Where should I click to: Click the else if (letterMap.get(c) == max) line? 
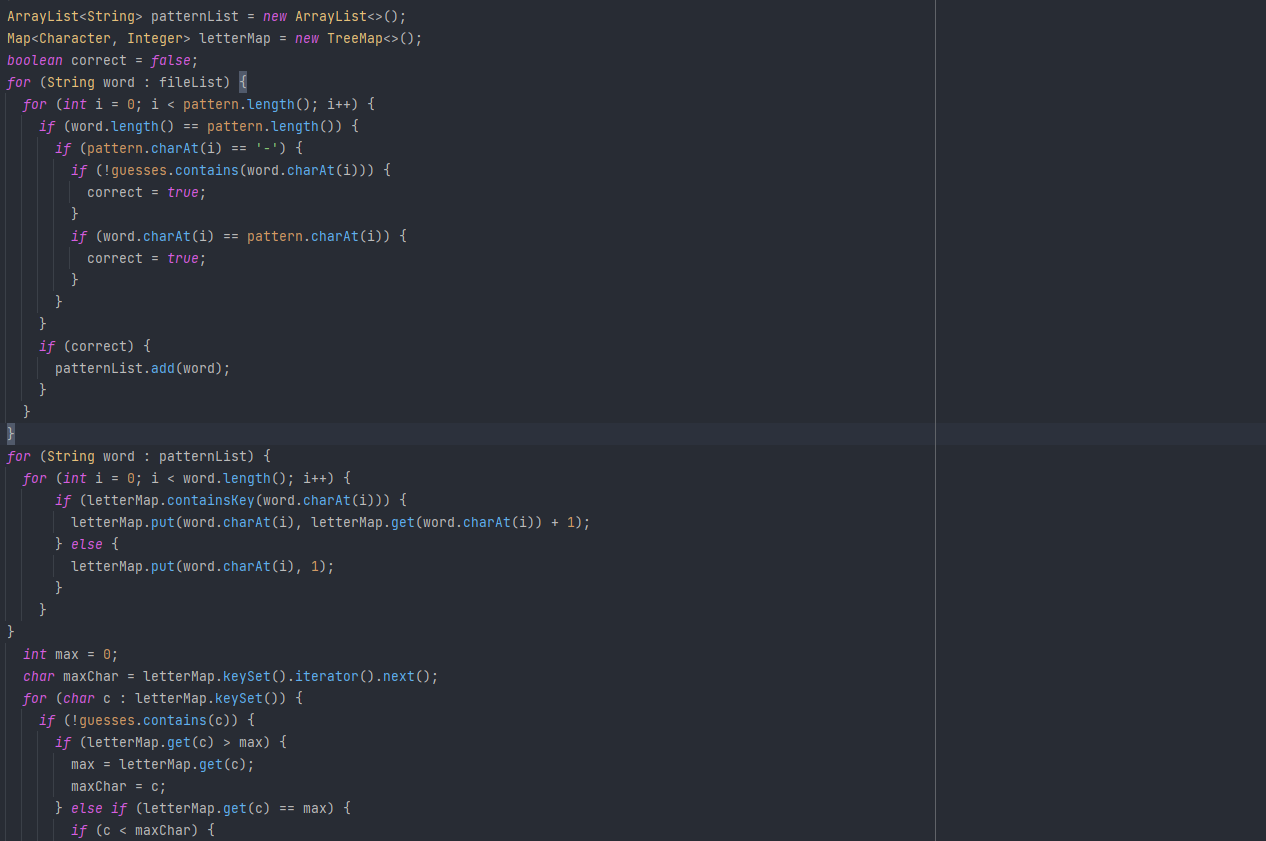(x=203, y=808)
